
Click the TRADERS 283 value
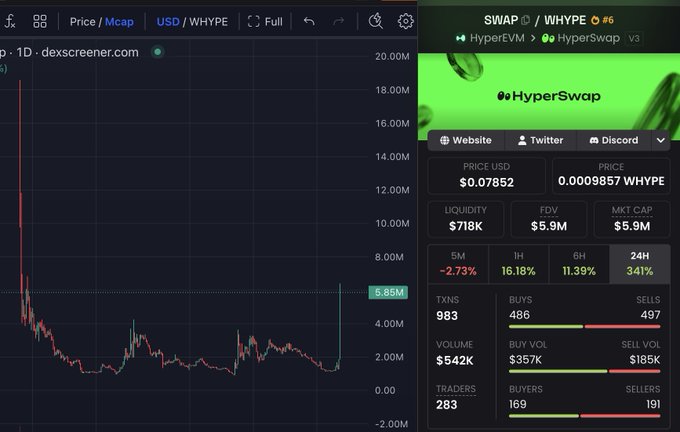(447, 405)
